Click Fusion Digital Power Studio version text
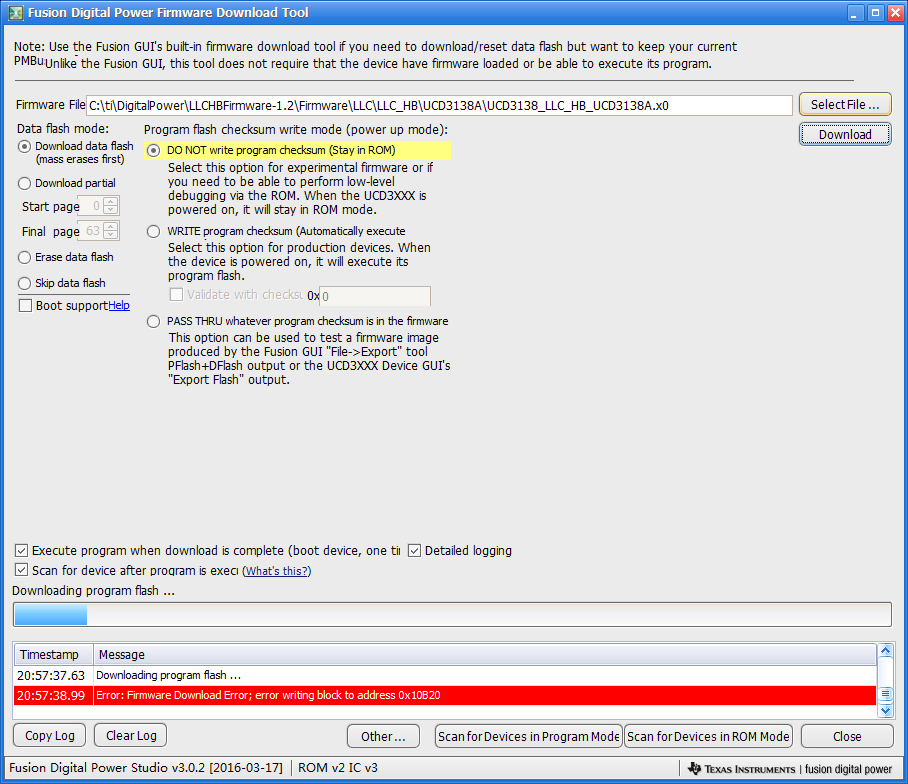 coord(146,768)
